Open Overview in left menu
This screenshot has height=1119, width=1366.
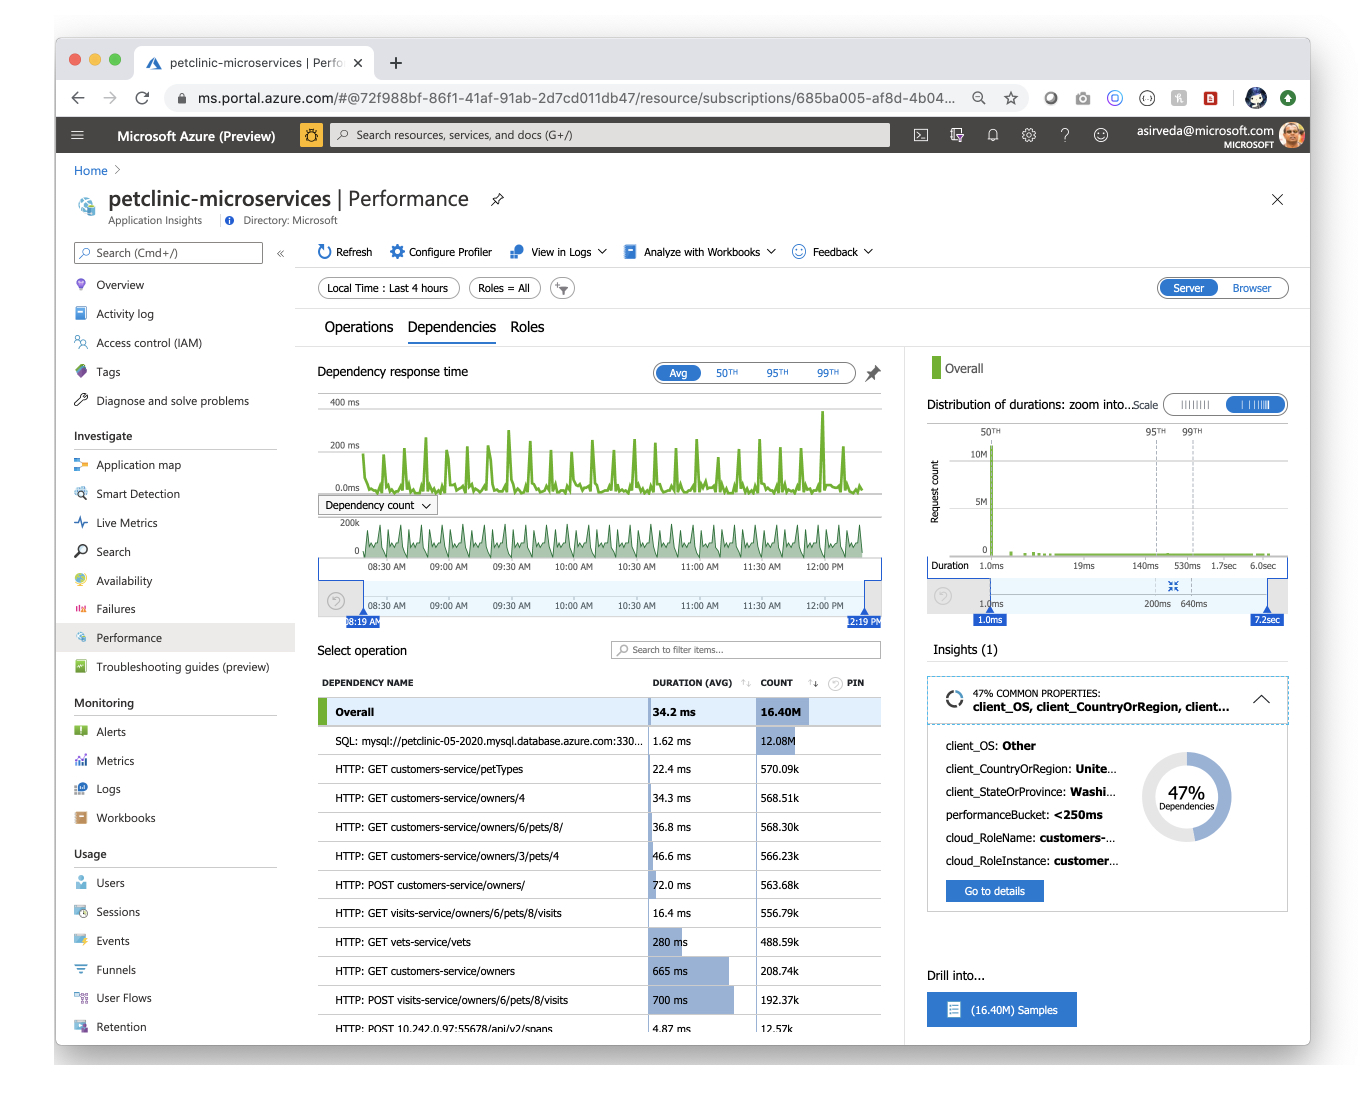120,285
